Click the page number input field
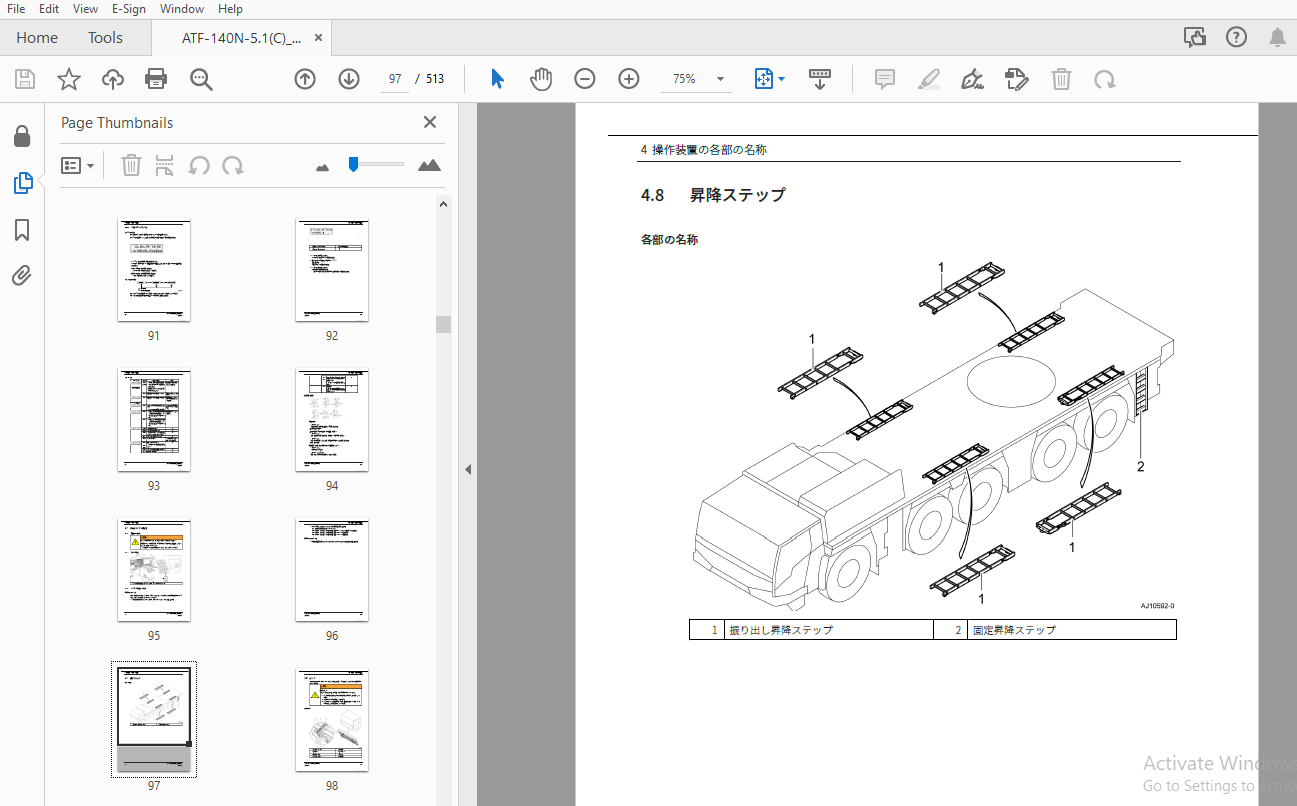 click(x=395, y=79)
